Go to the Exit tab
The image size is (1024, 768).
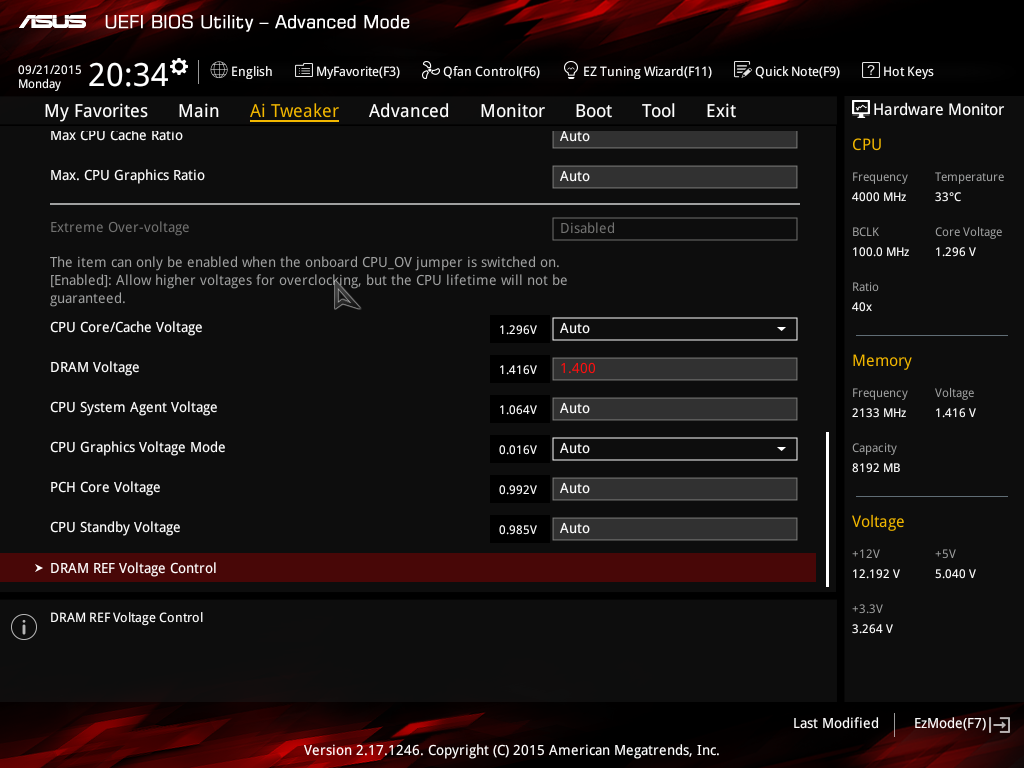click(x=721, y=111)
